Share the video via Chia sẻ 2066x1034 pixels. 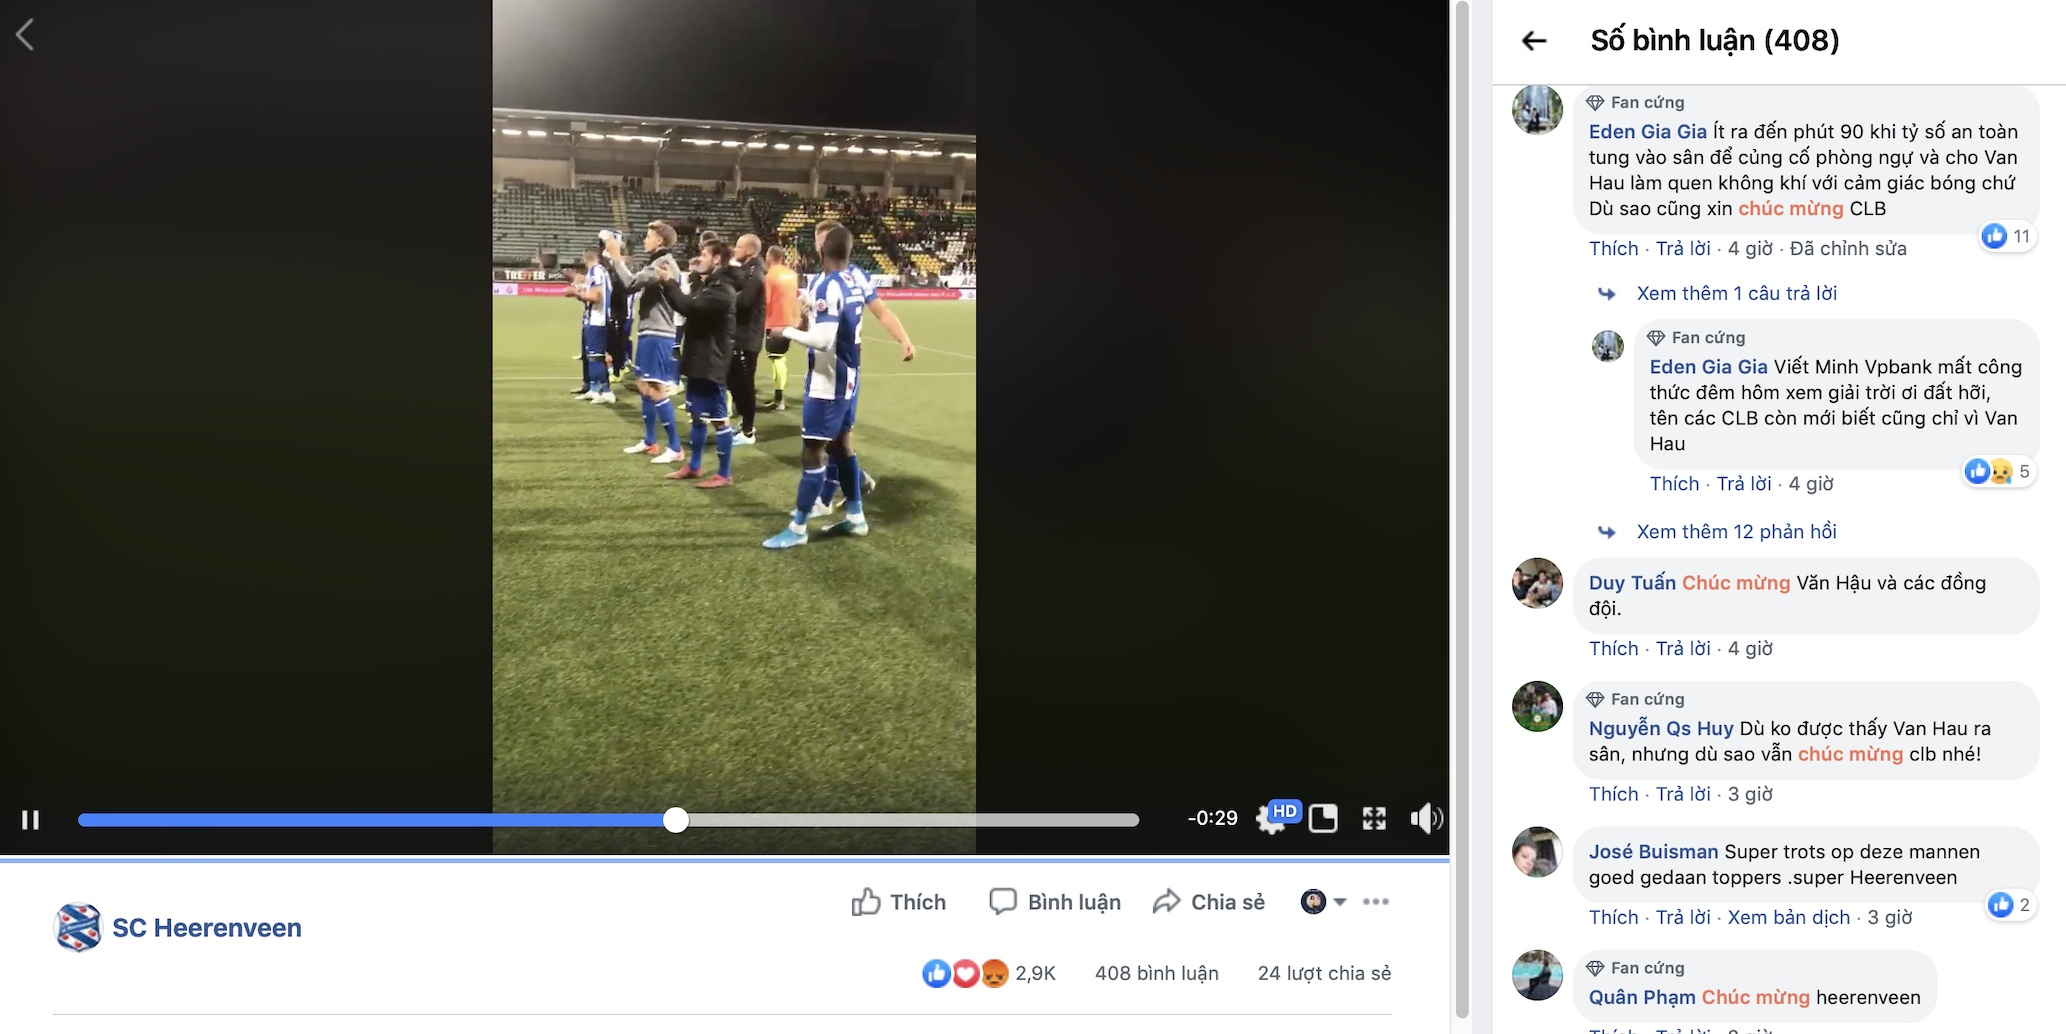point(1208,902)
